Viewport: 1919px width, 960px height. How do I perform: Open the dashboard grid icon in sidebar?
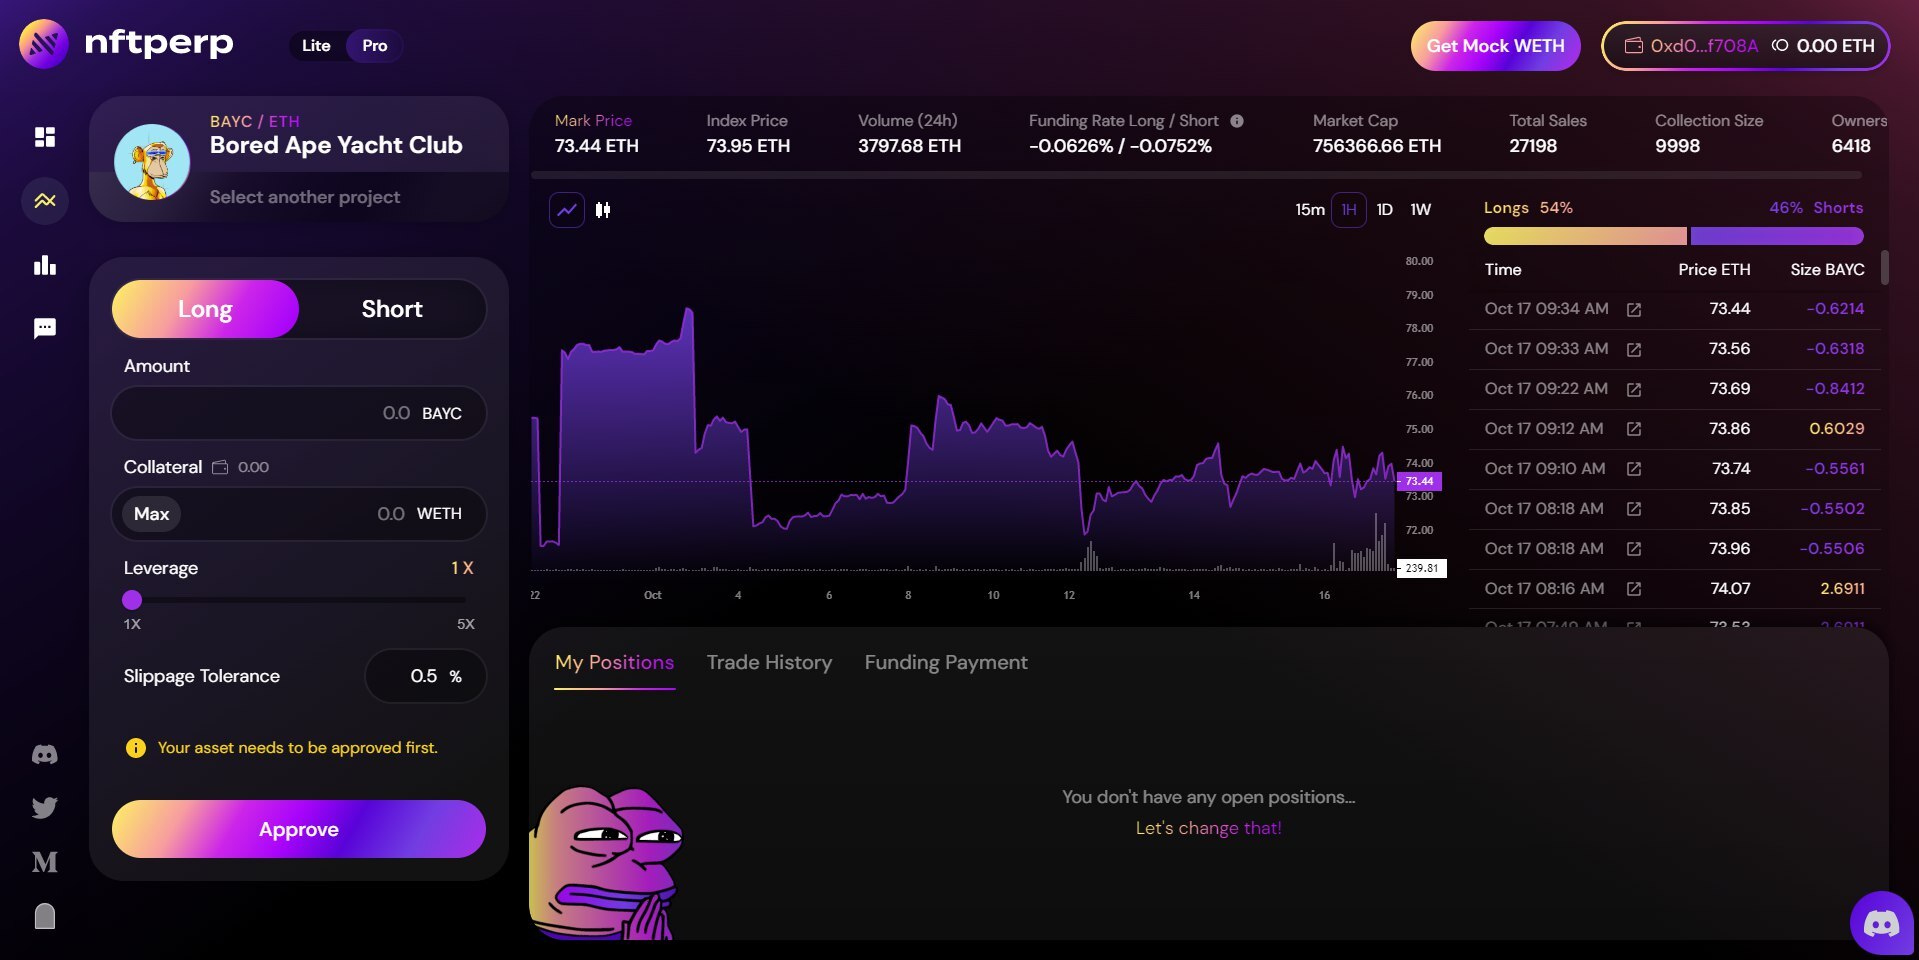point(45,137)
